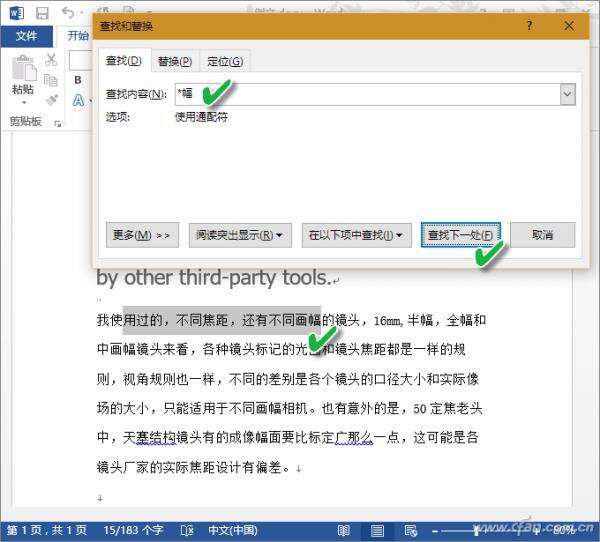Viewport: 600px width, 542px height.
Task: Click the 取消 button
Action: [543, 235]
